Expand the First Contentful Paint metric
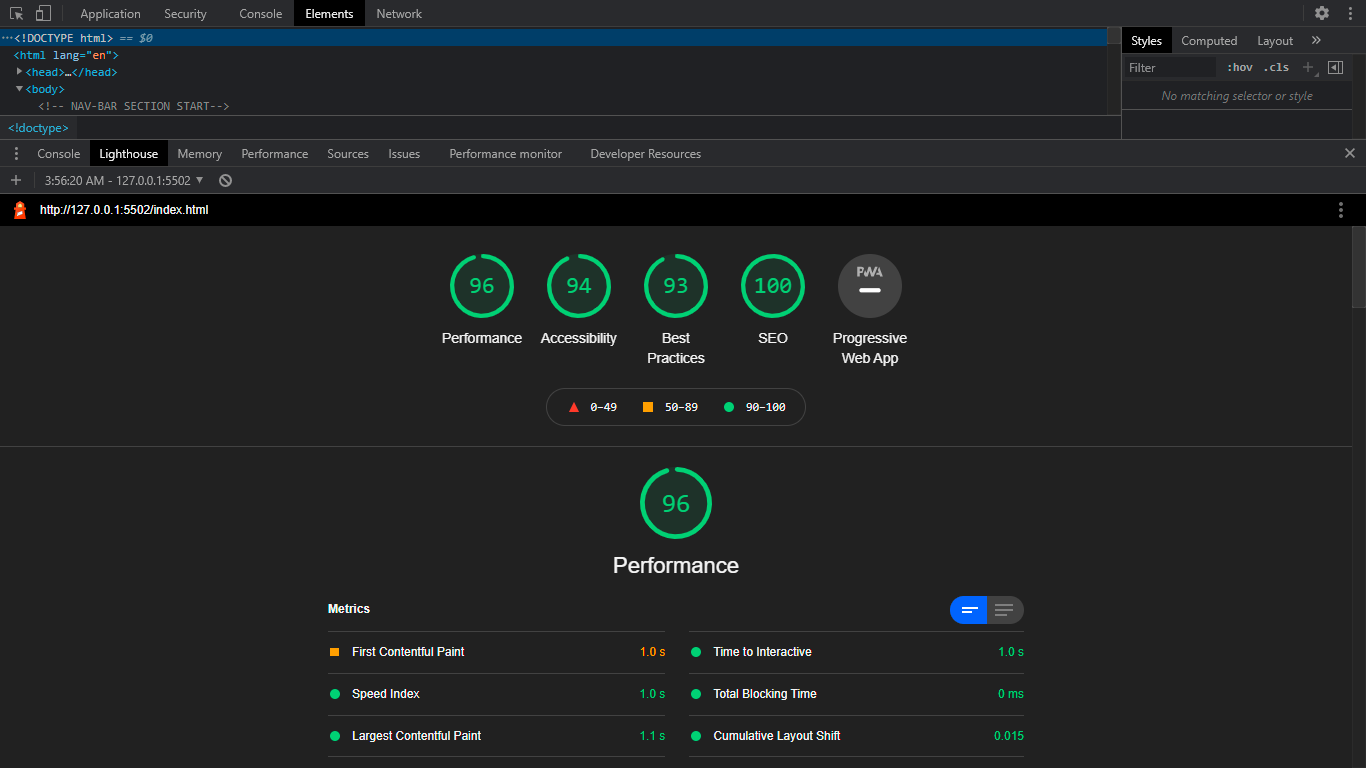 pyautogui.click(x=496, y=652)
